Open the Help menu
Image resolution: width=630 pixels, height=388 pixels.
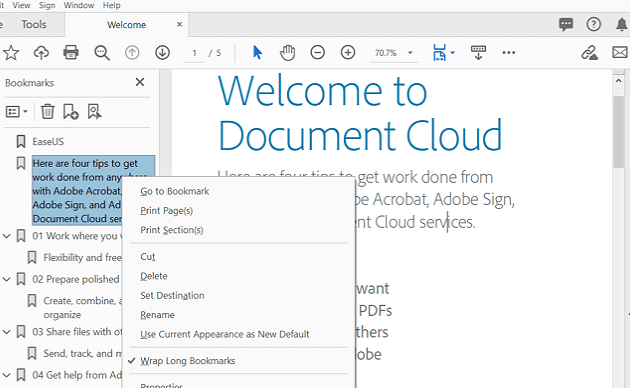[x=111, y=5]
